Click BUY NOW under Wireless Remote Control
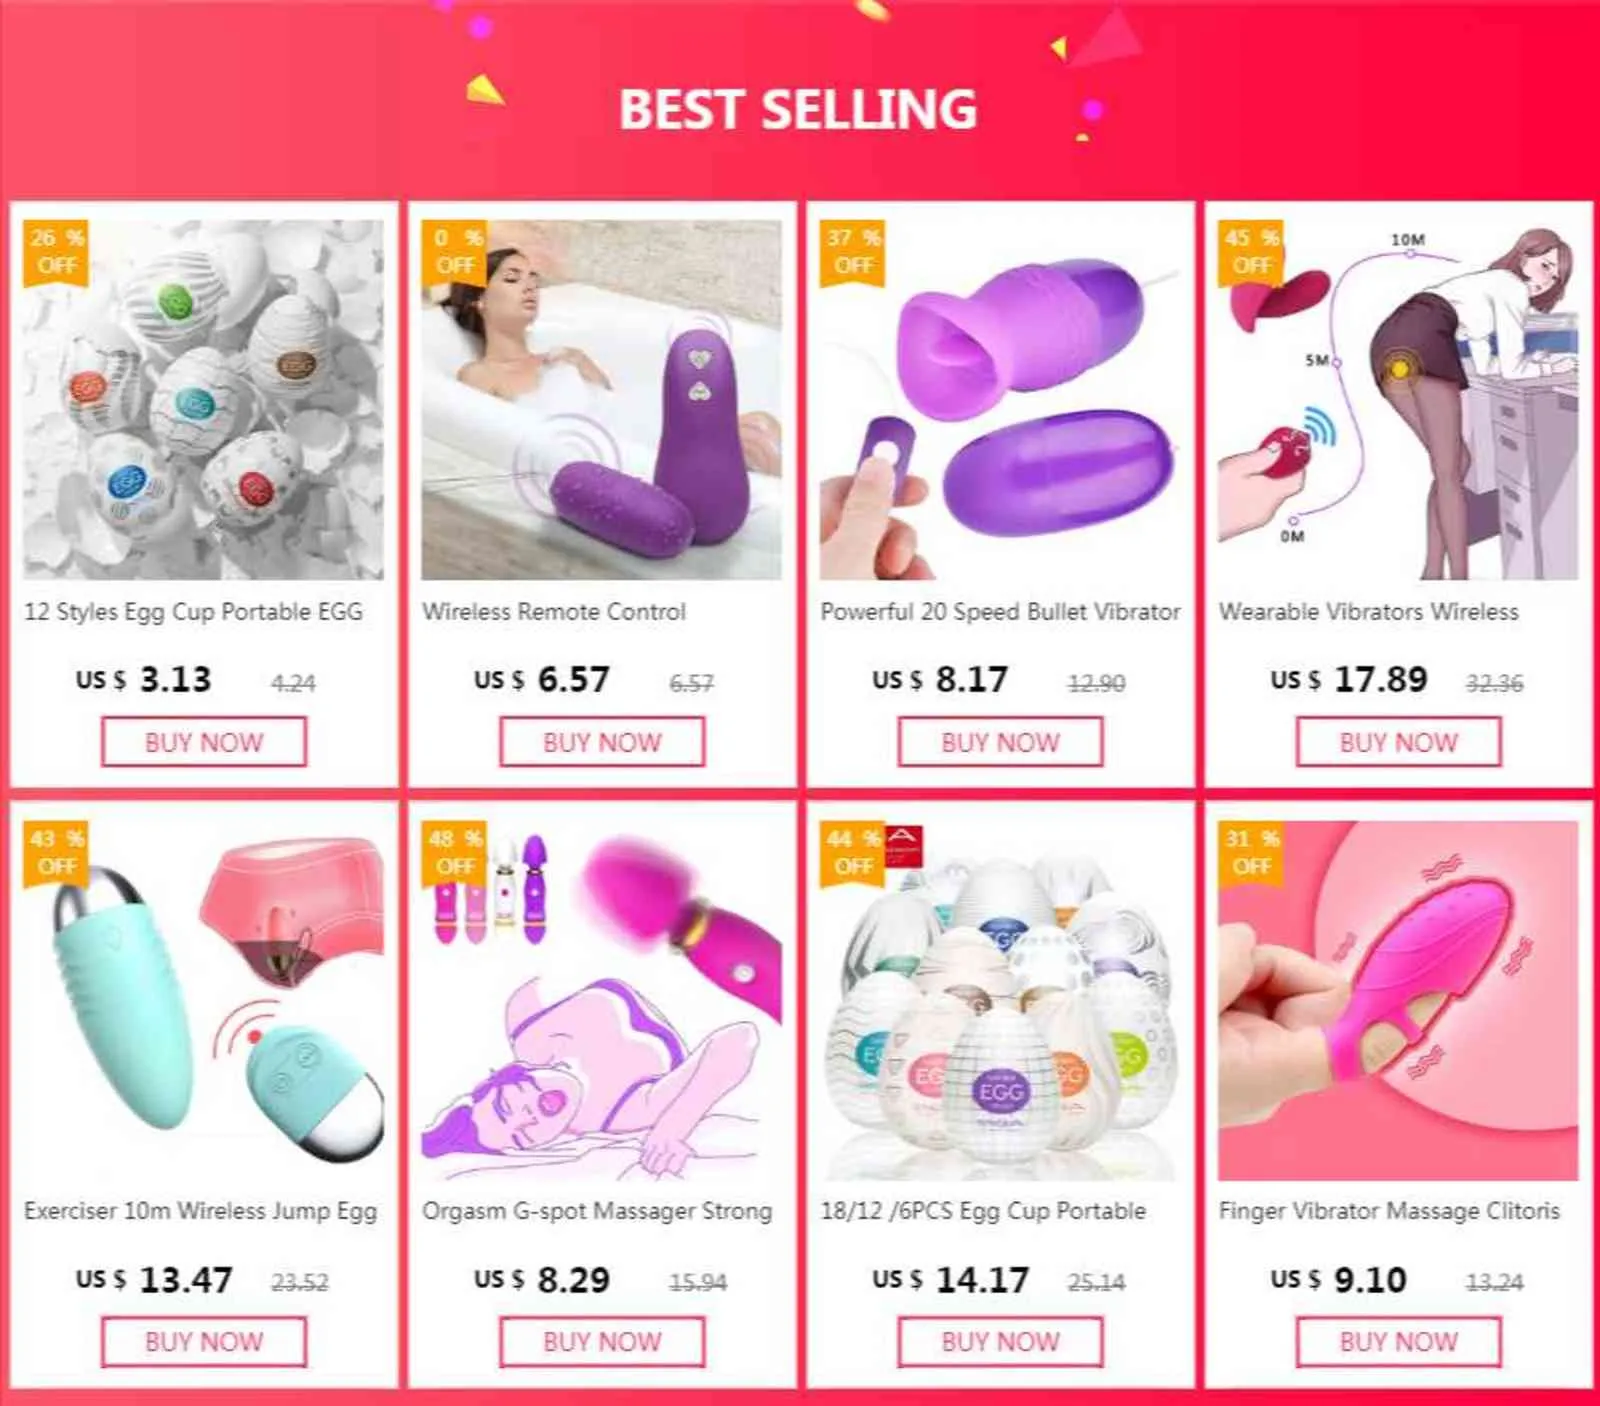Image resolution: width=1600 pixels, height=1406 pixels. 602,742
